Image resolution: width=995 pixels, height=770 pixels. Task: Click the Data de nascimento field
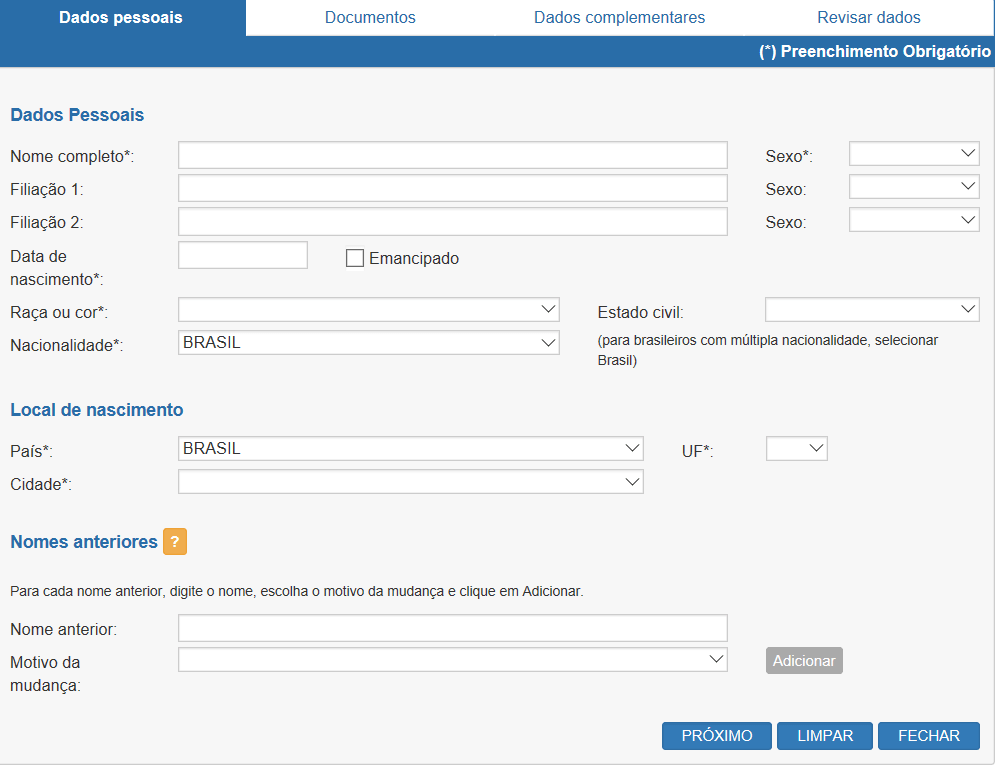click(x=242, y=255)
